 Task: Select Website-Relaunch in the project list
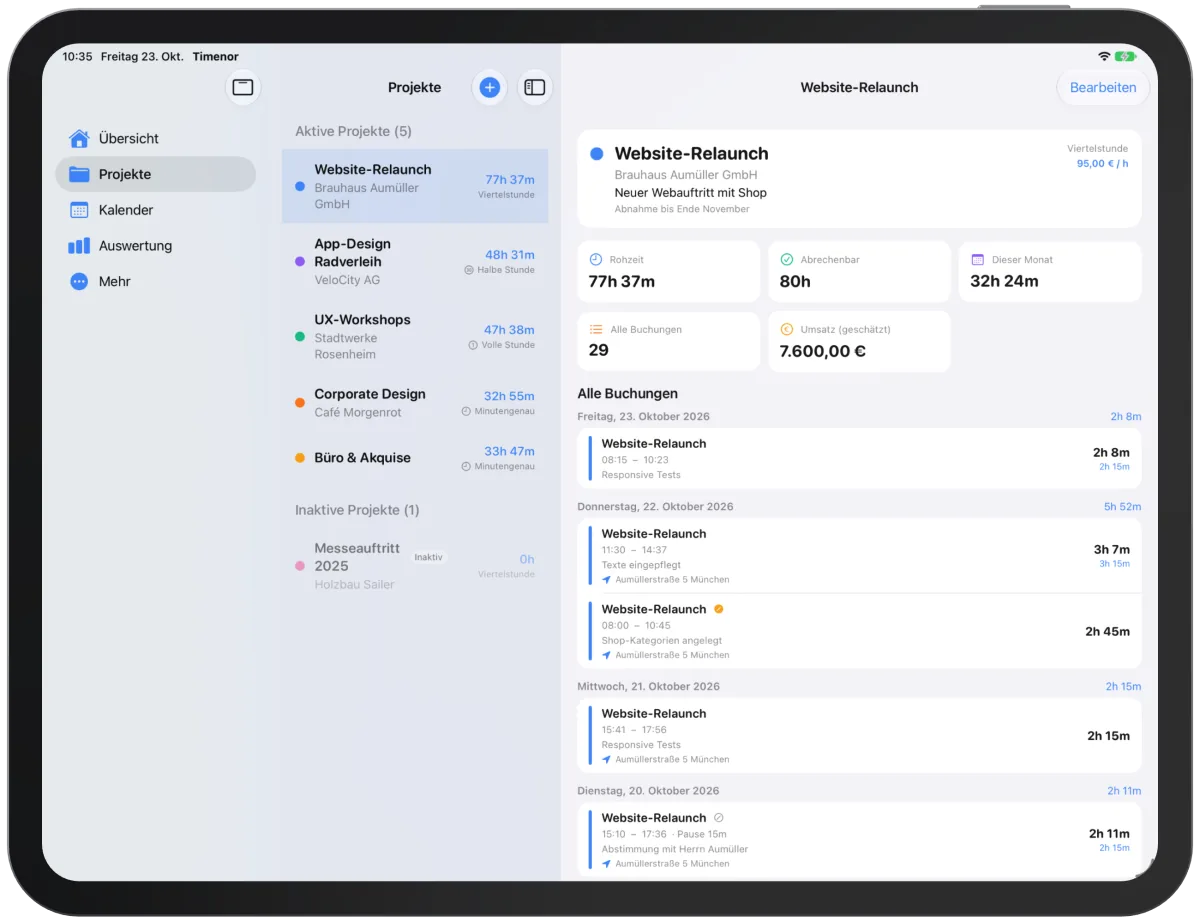415,186
